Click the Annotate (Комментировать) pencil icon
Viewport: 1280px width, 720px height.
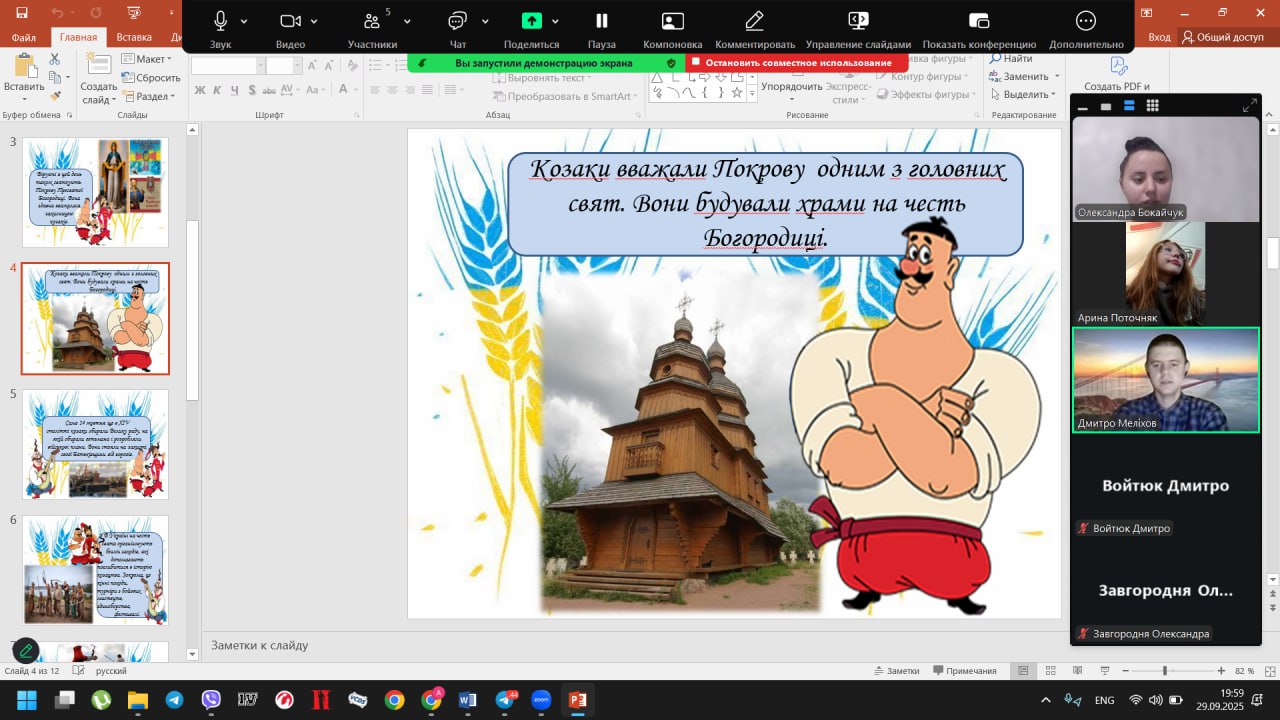(754, 21)
